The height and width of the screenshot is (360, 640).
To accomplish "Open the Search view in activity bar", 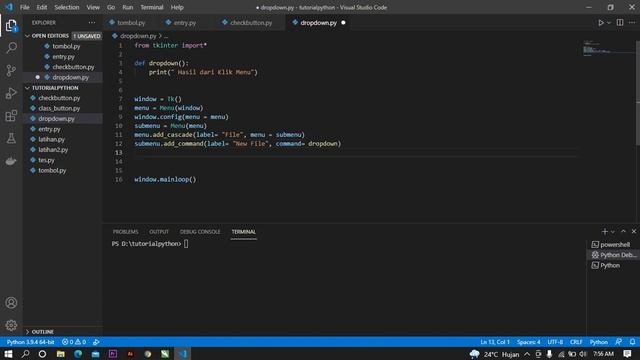I will (11, 48).
